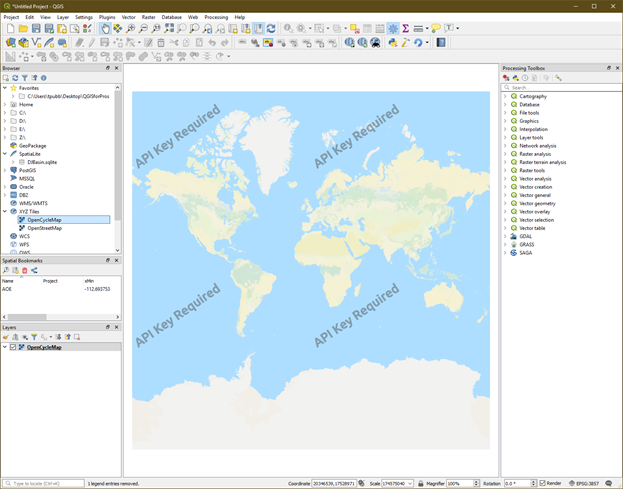Image resolution: width=623 pixels, height=489 pixels.
Task: Select DJBasin.sqlite in Browser tree
Action: pyautogui.click(x=42, y=162)
